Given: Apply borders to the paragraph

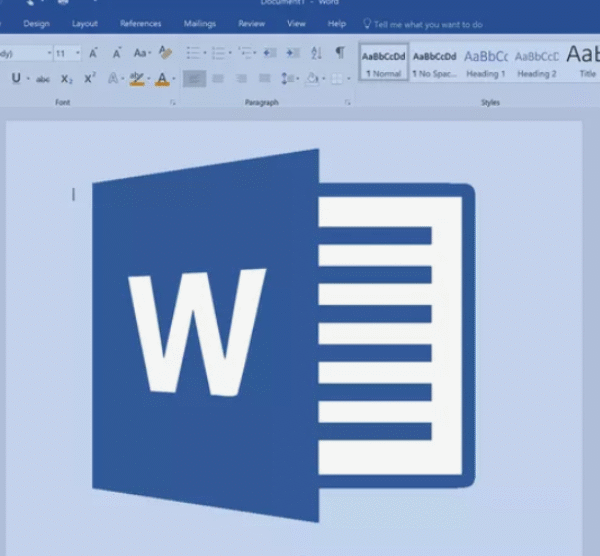Looking at the screenshot, I should 337,79.
